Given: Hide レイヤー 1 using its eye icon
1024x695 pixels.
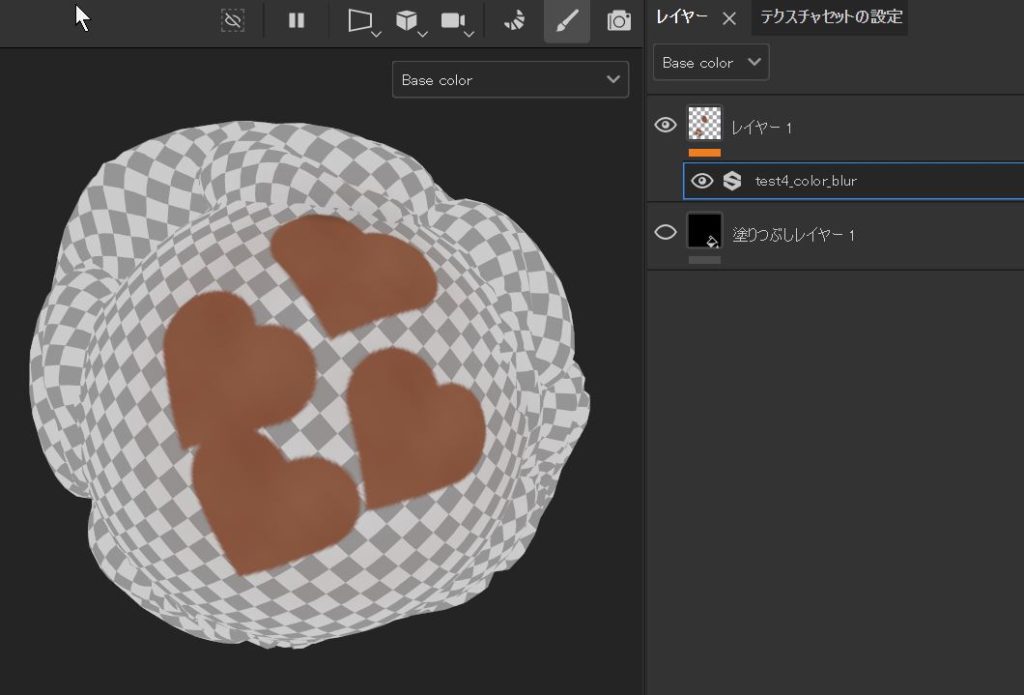Looking at the screenshot, I should [665, 126].
